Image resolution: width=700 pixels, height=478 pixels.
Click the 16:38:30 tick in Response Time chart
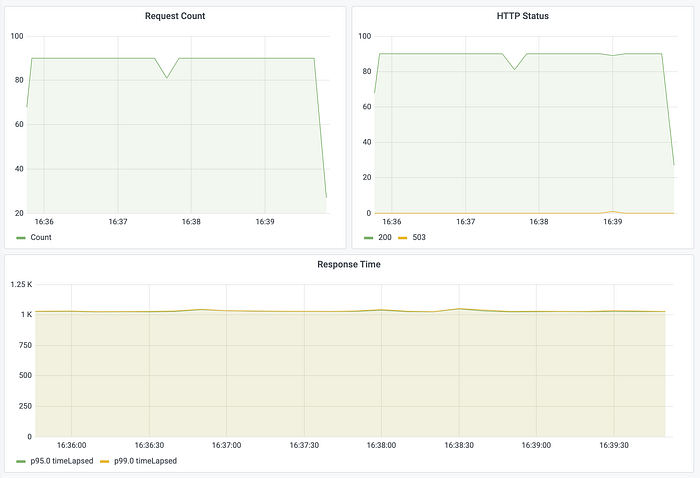click(459, 445)
